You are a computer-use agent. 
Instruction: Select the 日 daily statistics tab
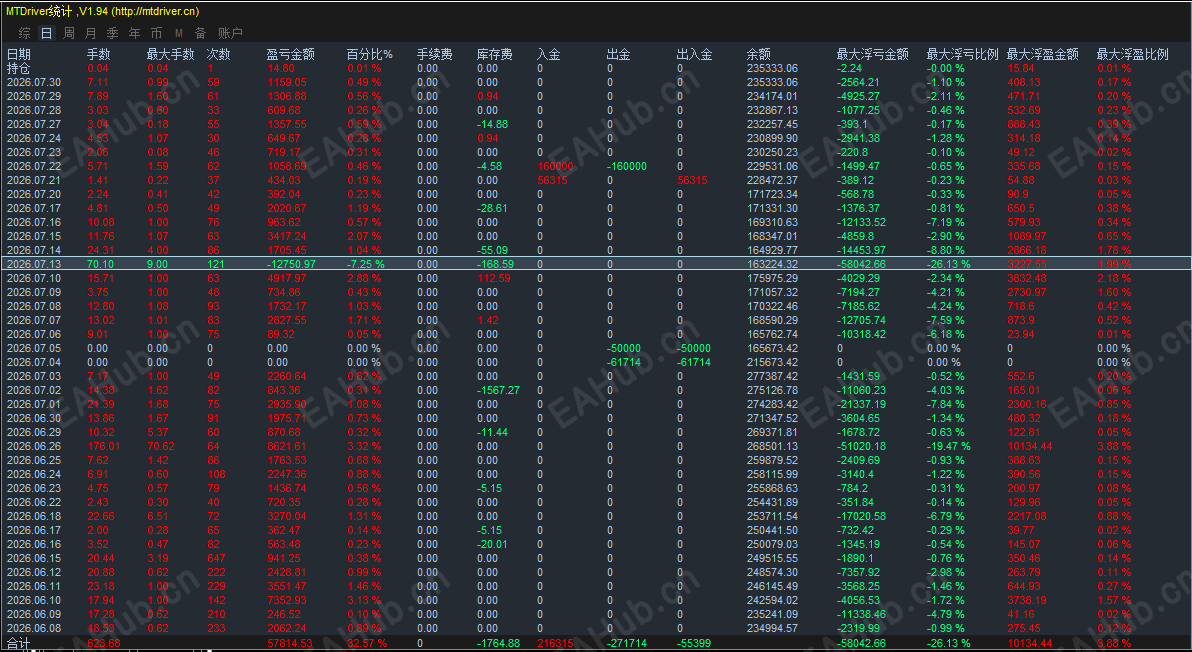click(47, 33)
